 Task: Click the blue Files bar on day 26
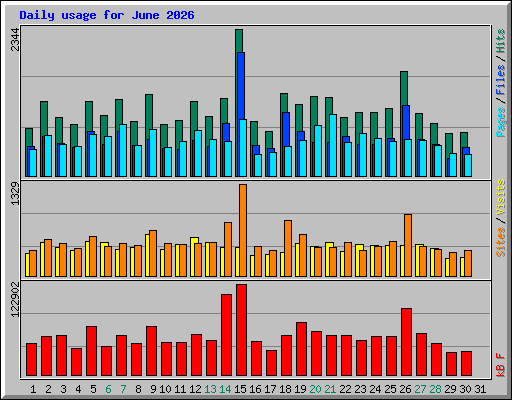pos(407,122)
